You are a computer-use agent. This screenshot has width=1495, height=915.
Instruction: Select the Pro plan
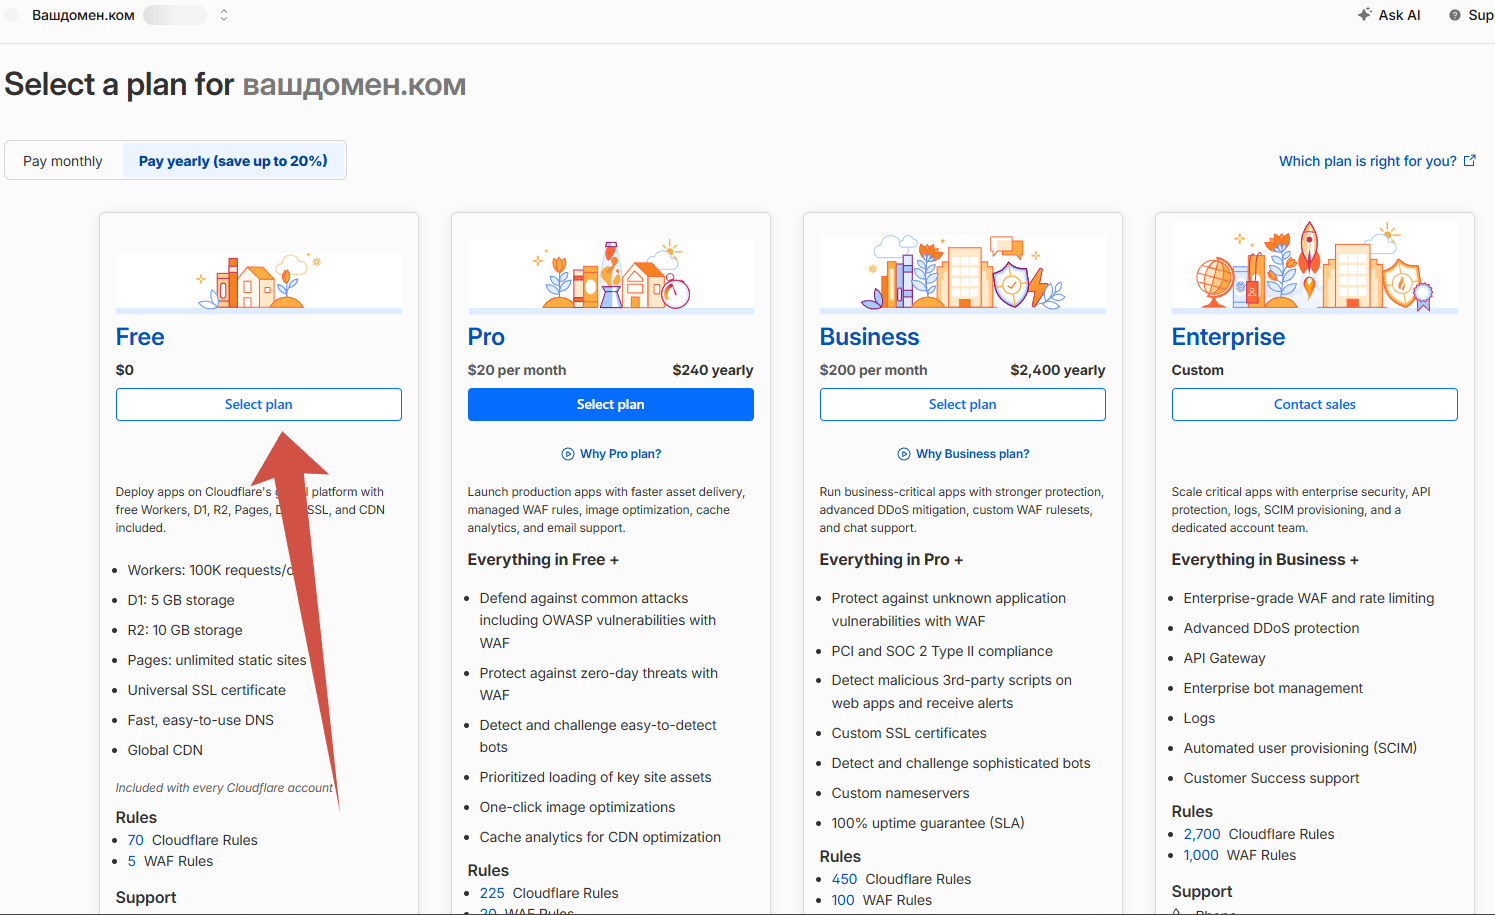(611, 404)
